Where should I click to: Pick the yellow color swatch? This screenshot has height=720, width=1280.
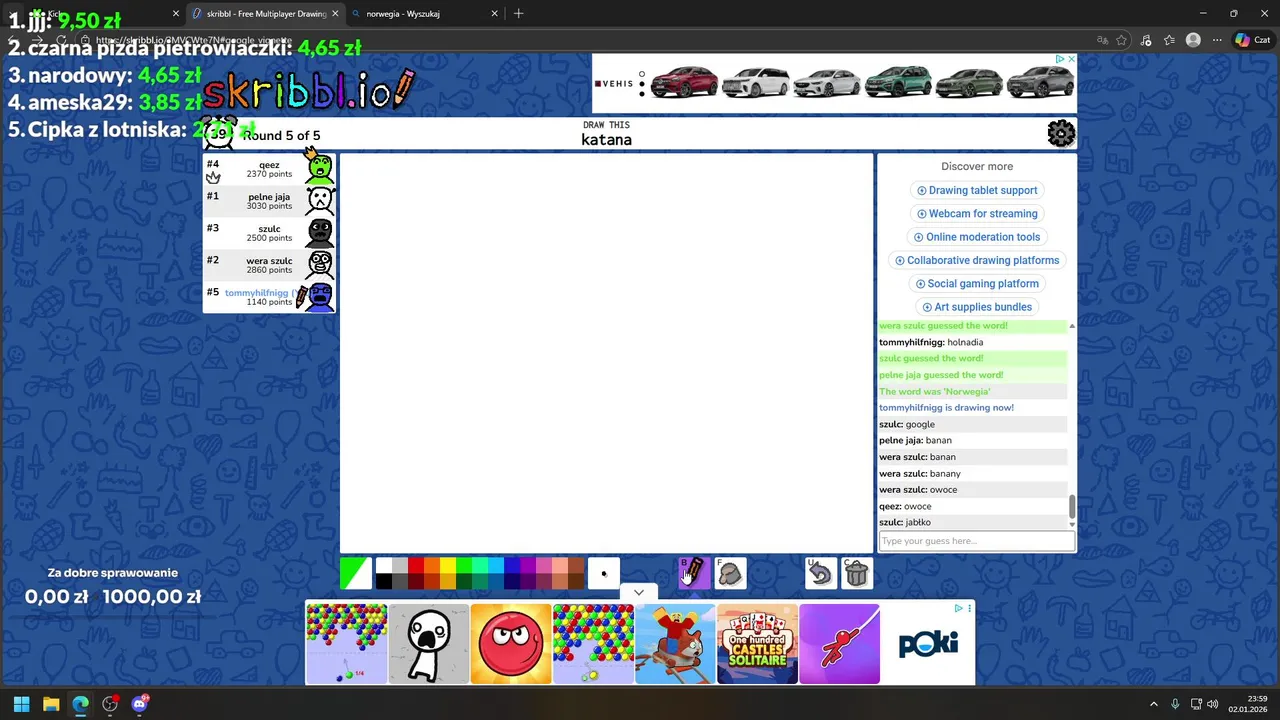(448, 566)
